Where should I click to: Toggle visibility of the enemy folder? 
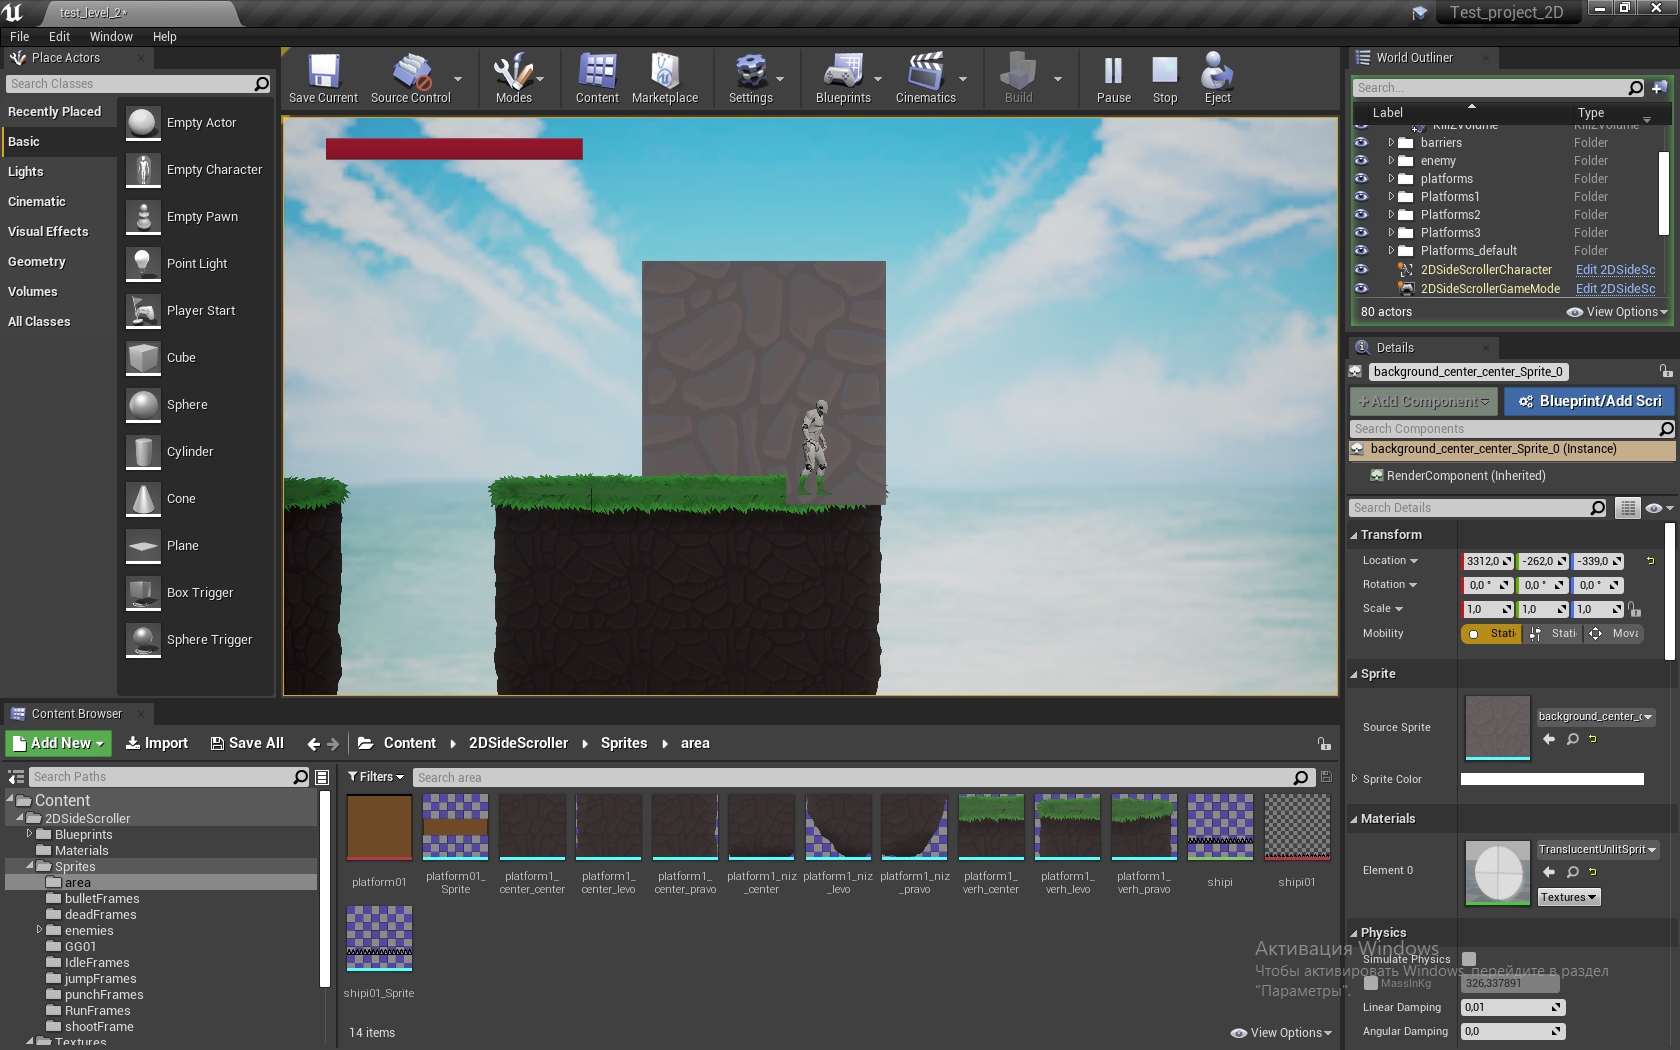pyautogui.click(x=1361, y=161)
